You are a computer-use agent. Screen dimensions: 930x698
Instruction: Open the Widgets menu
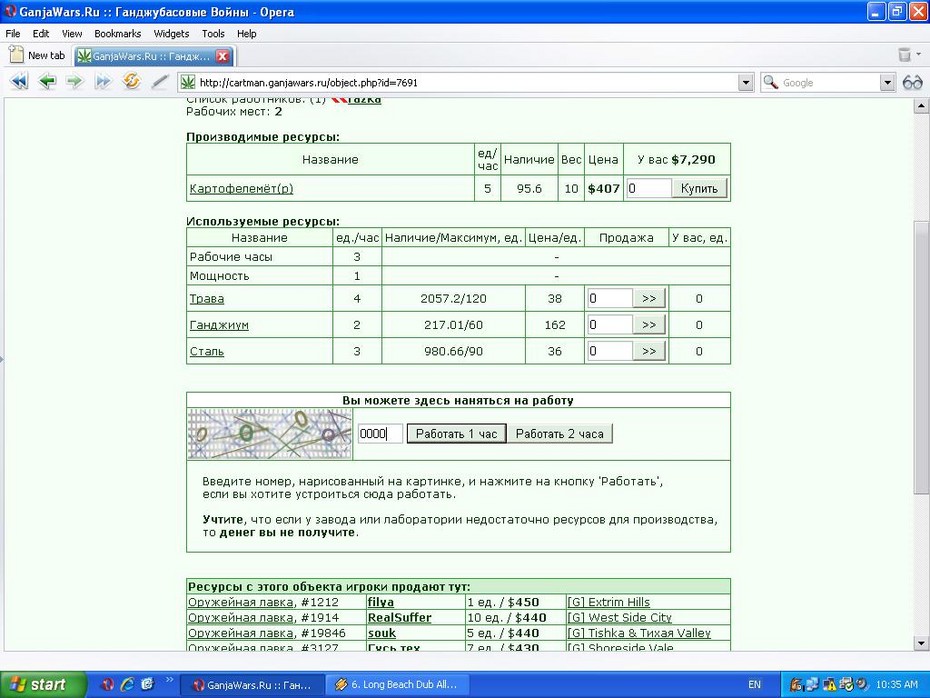(x=171, y=34)
